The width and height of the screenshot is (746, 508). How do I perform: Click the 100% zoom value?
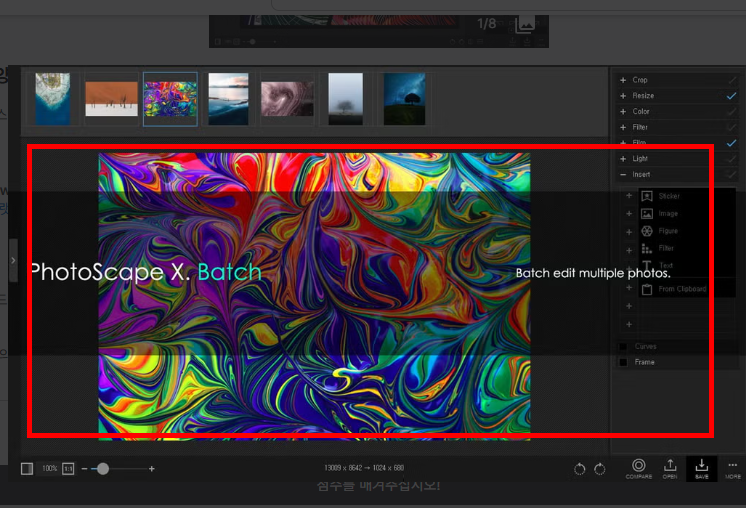coord(49,469)
